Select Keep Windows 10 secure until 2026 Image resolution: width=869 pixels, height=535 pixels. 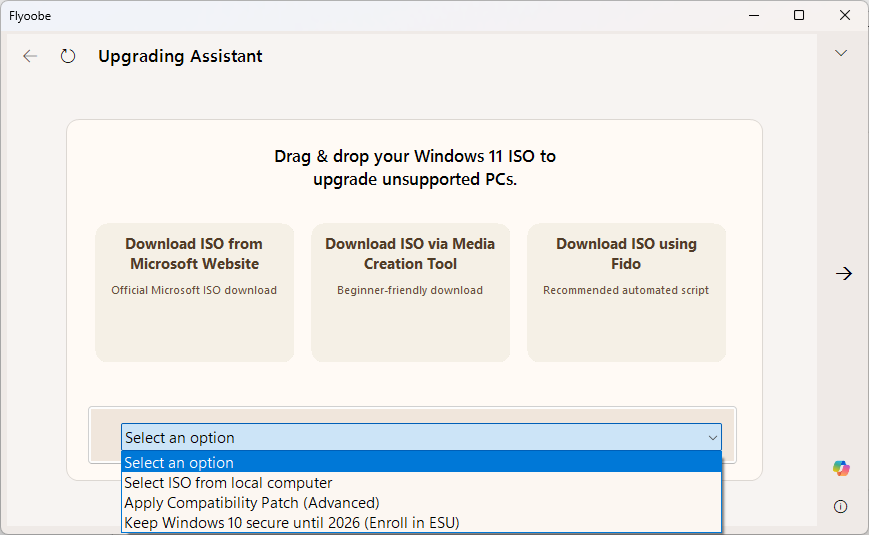(x=291, y=522)
